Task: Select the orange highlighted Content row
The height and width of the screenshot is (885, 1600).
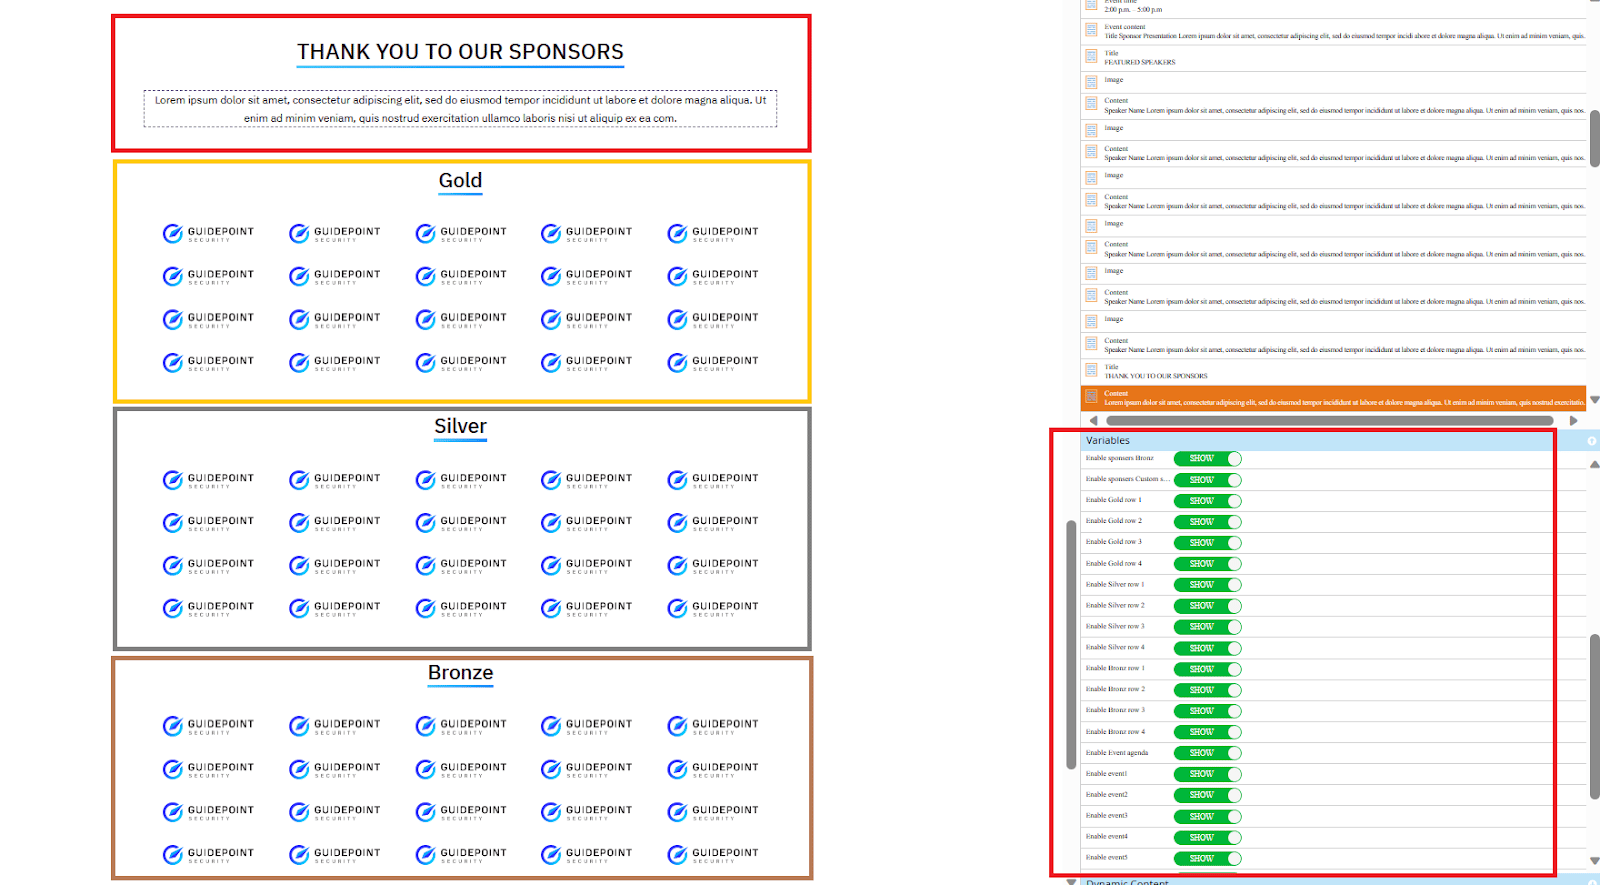Action: click(1333, 398)
